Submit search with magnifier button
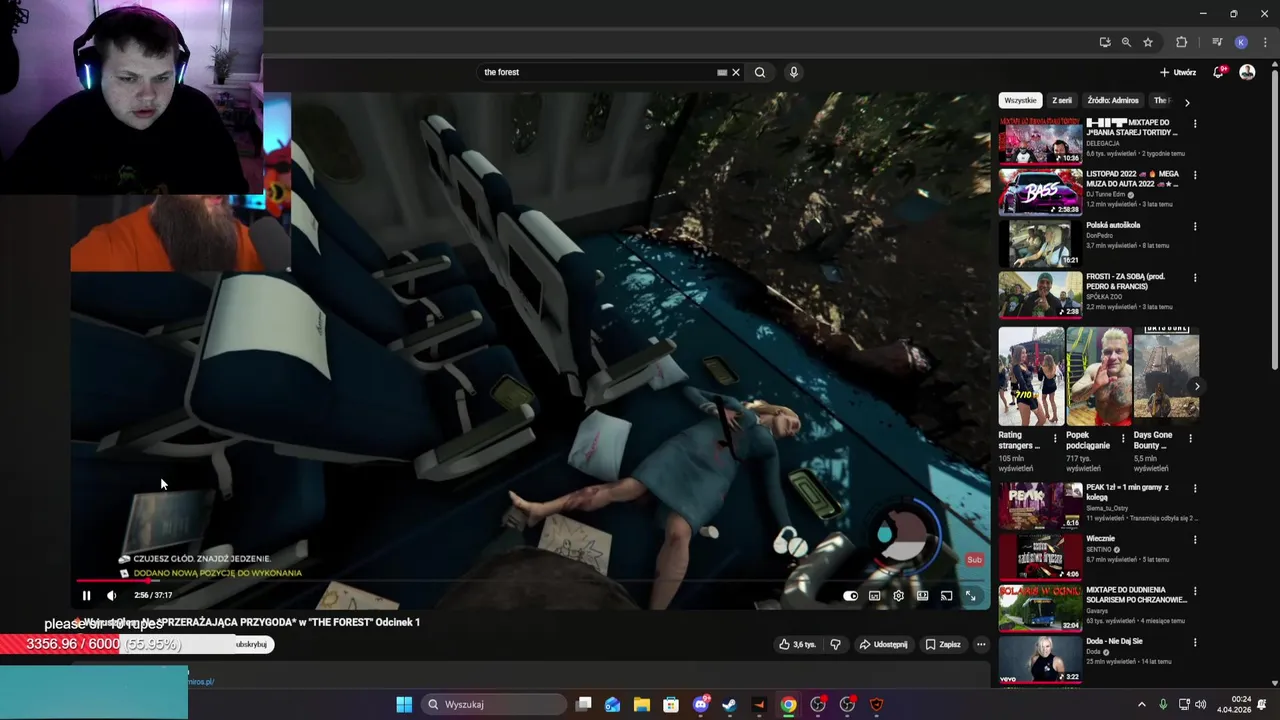 pos(760,72)
